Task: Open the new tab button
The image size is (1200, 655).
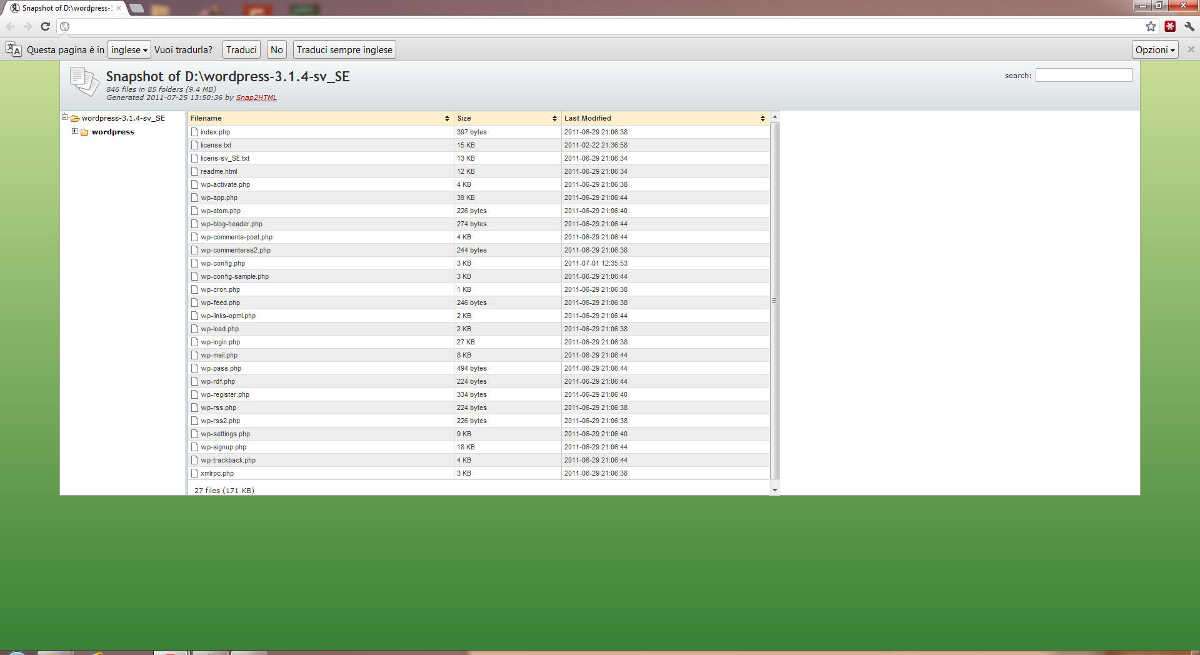Action: tap(136, 7)
